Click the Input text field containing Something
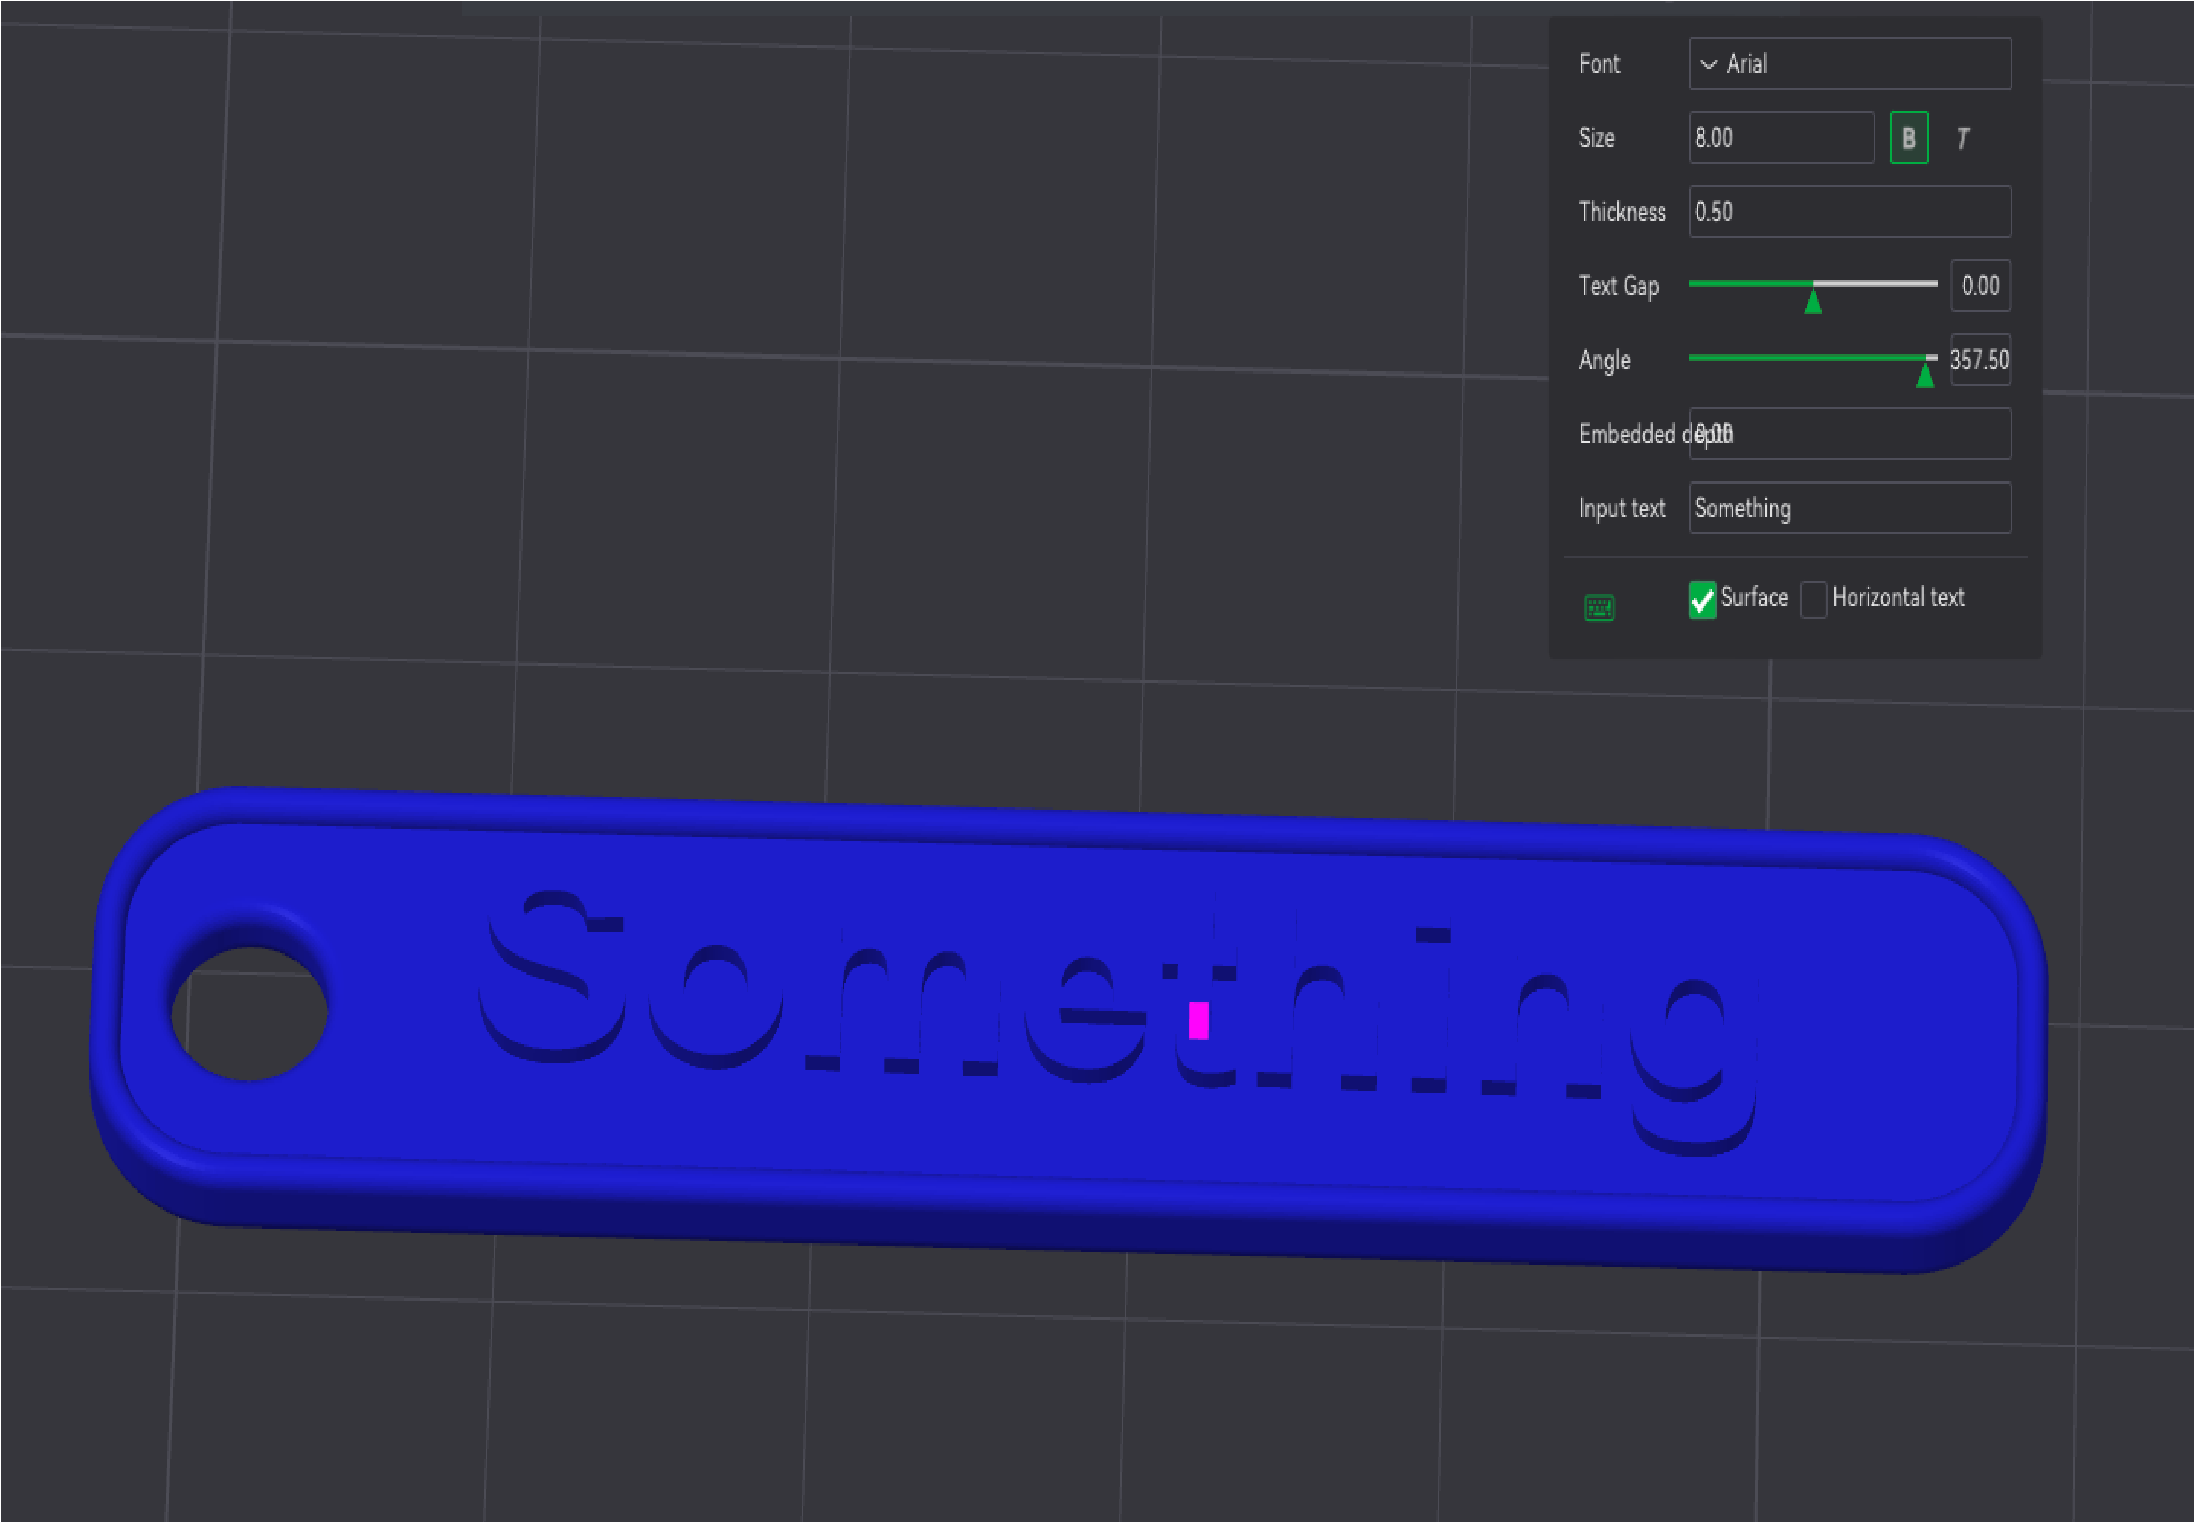The image size is (2194, 1522). (x=1850, y=508)
